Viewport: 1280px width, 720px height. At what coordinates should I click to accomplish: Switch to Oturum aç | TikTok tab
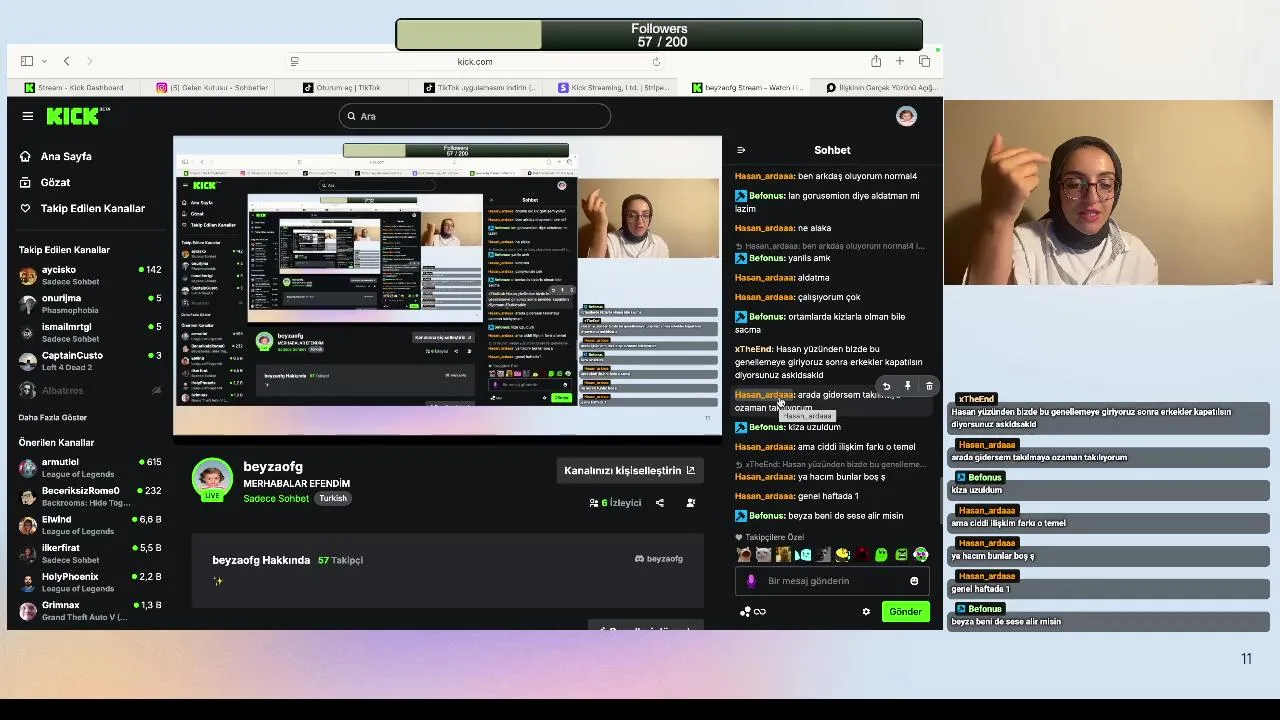[x=342, y=88]
